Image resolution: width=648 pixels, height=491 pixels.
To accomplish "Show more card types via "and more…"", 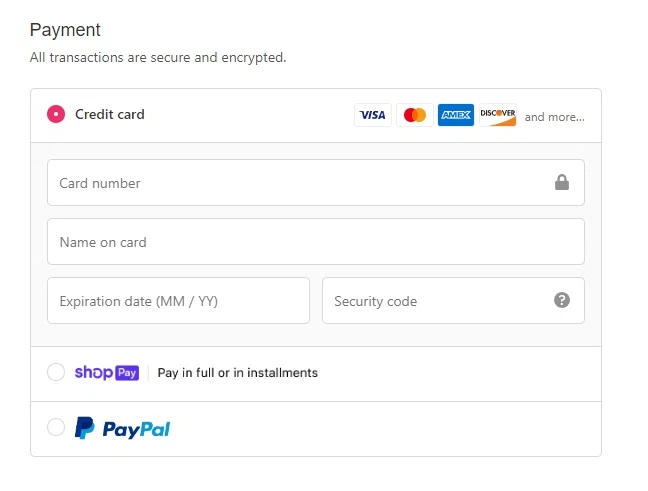I will click(x=554, y=117).
